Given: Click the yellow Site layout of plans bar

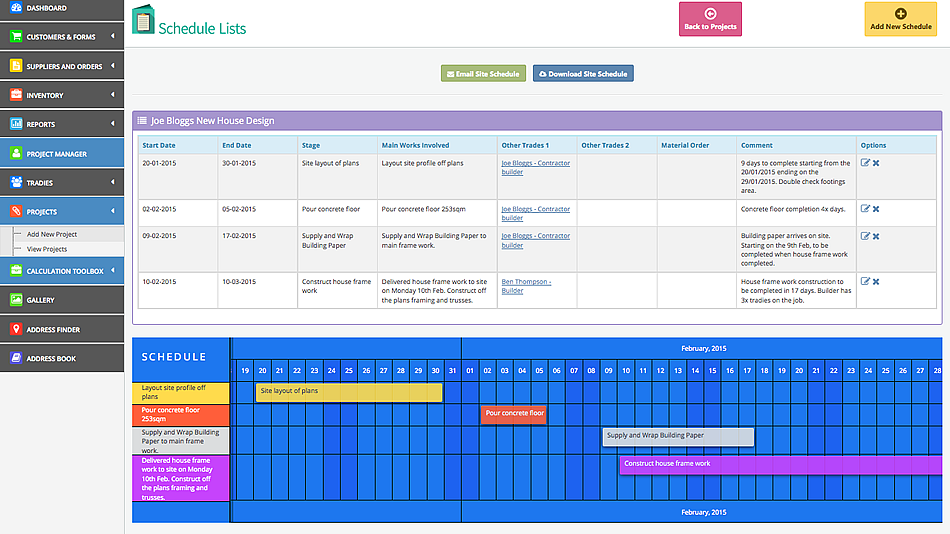Looking at the screenshot, I should click(349, 392).
